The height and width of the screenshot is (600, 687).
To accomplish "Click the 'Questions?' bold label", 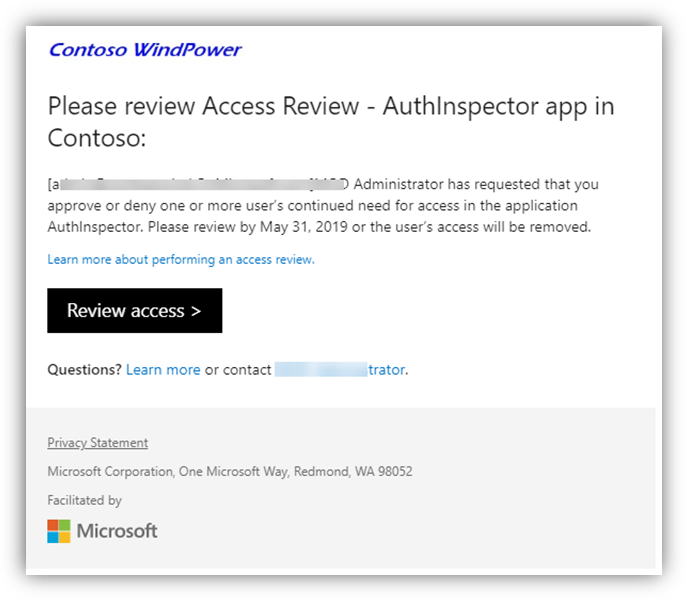I will [x=84, y=369].
